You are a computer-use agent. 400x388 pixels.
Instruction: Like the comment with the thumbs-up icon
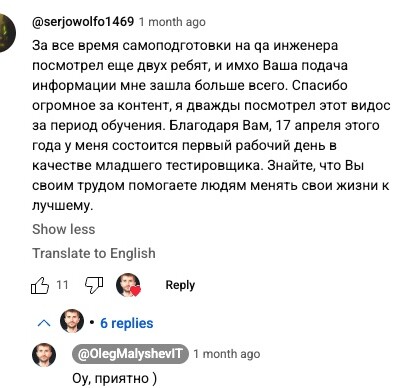click(40, 285)
